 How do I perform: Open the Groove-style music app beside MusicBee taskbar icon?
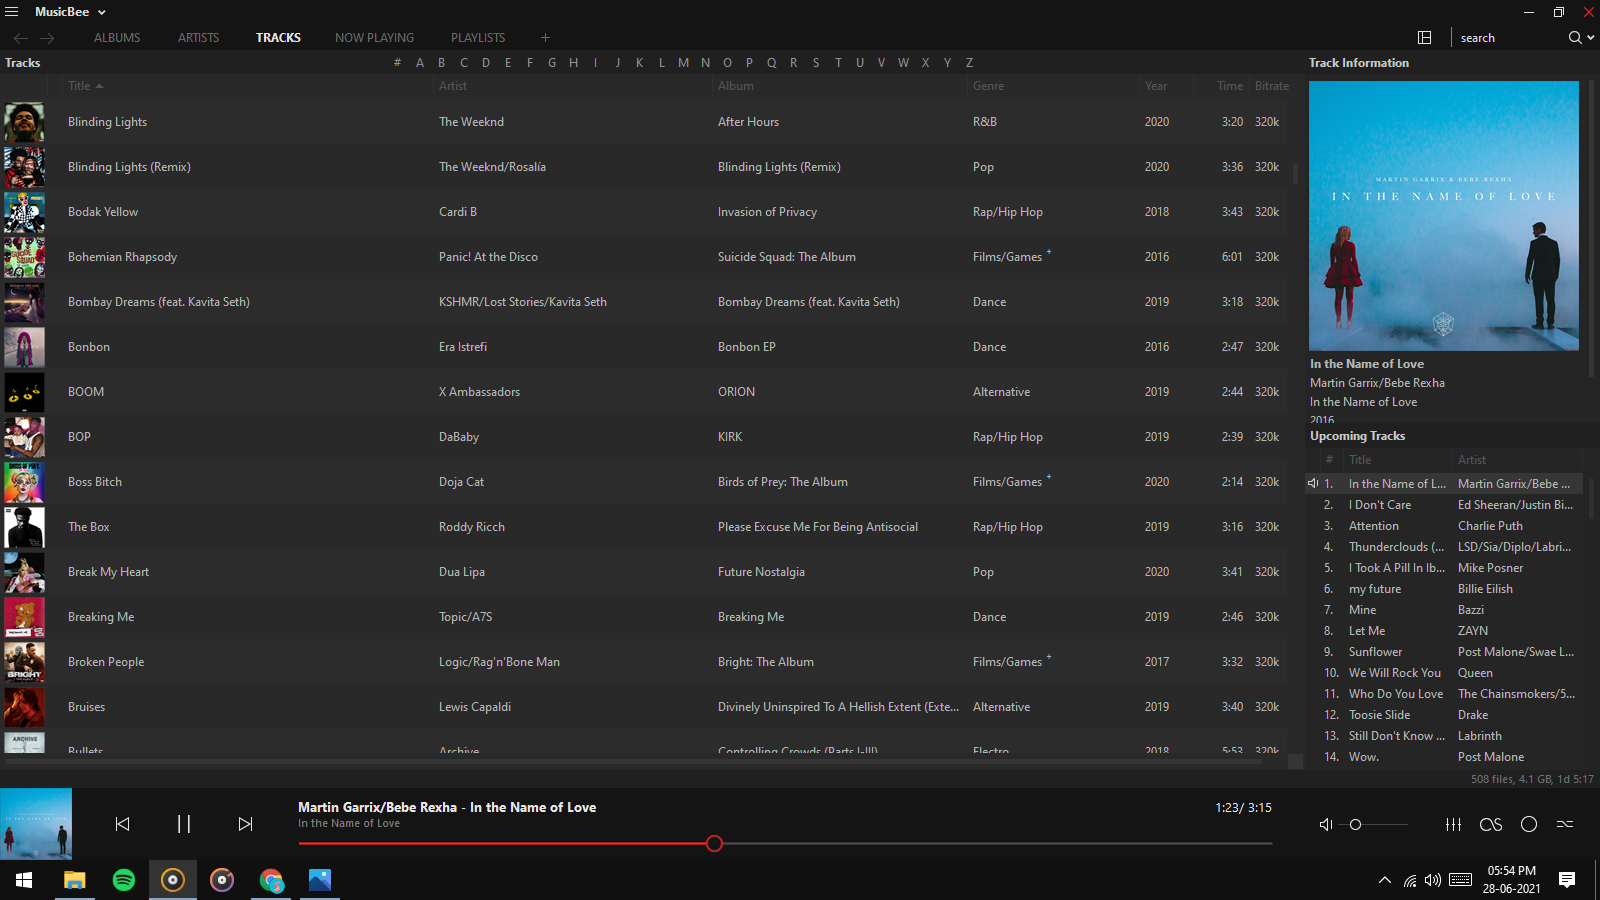click(222, 880)
